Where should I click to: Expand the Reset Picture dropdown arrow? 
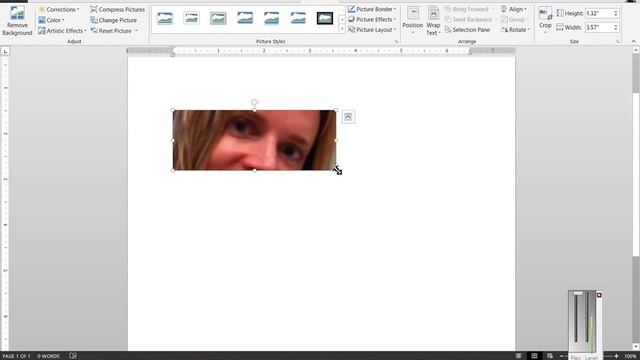click(x=136, y=31)
